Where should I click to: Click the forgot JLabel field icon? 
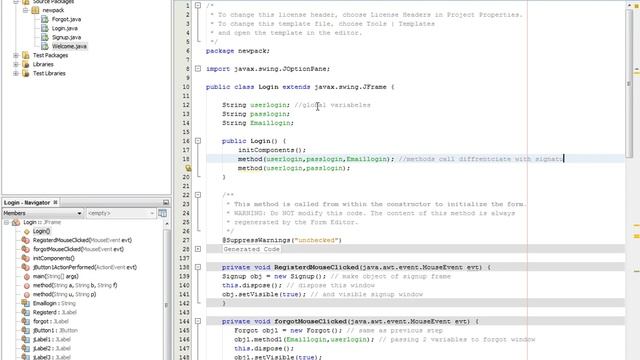pos(26,321)
